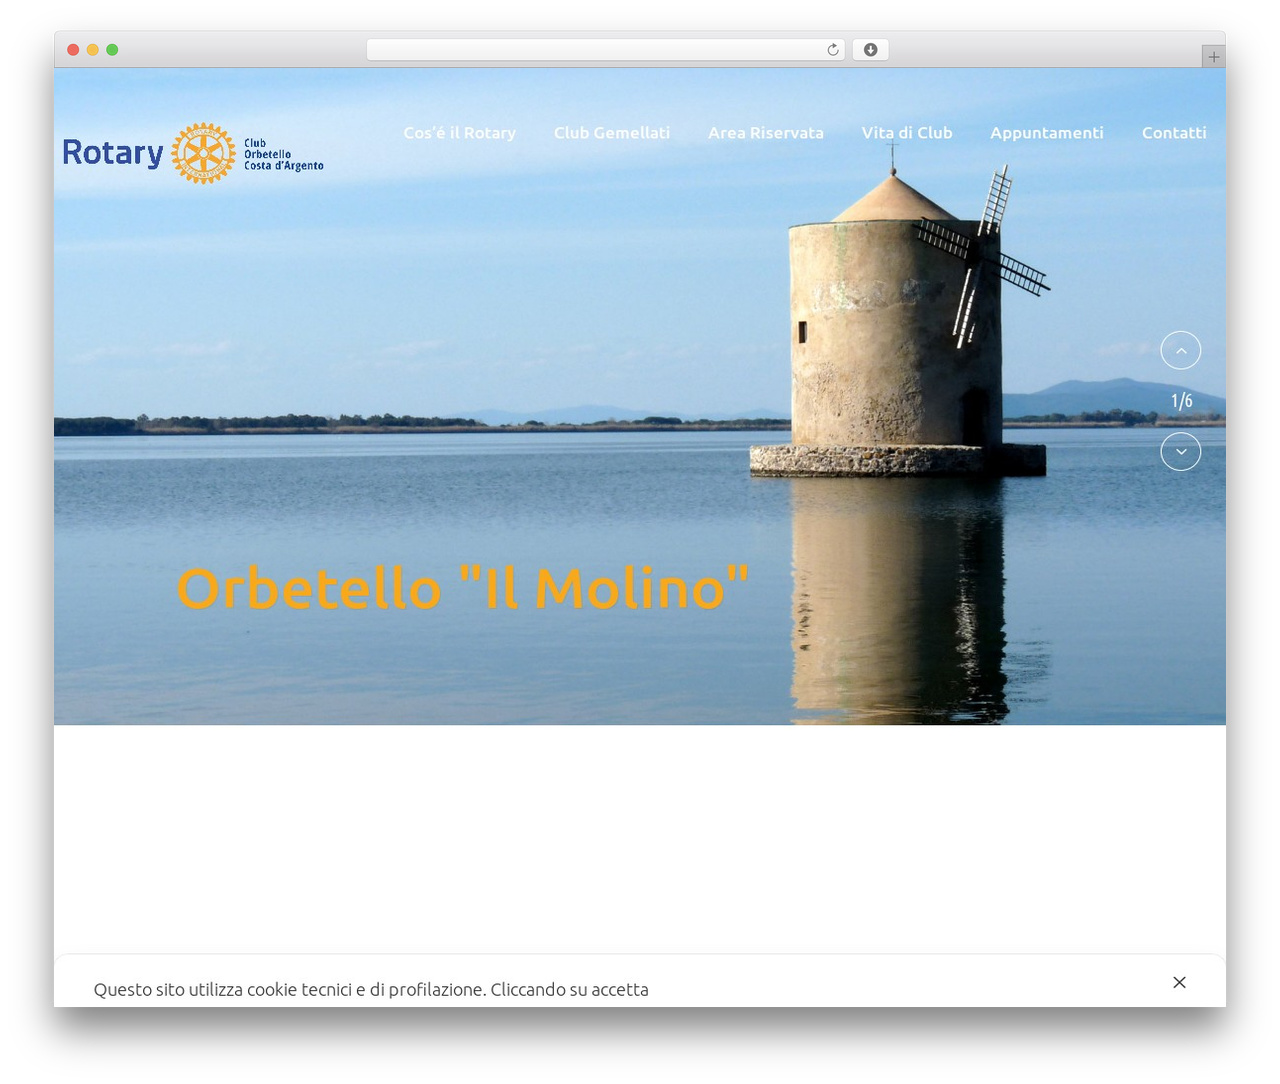The image size is (1280, 1084).
Task: Open the Vita di Club menu
Action: coord(907,132)
